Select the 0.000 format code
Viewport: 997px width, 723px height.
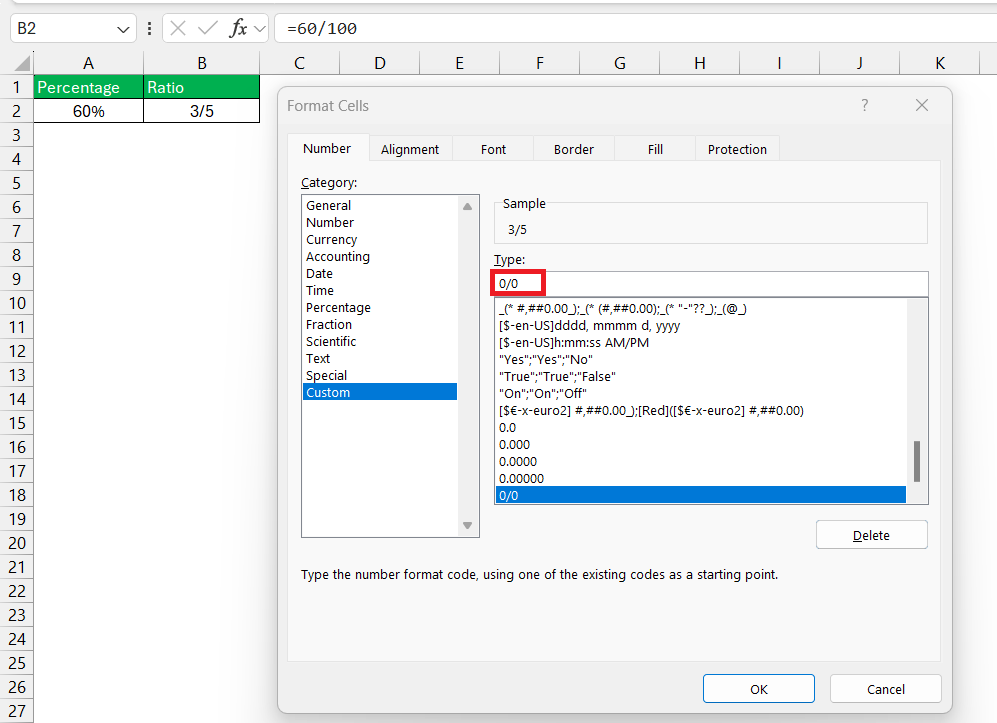701,444
